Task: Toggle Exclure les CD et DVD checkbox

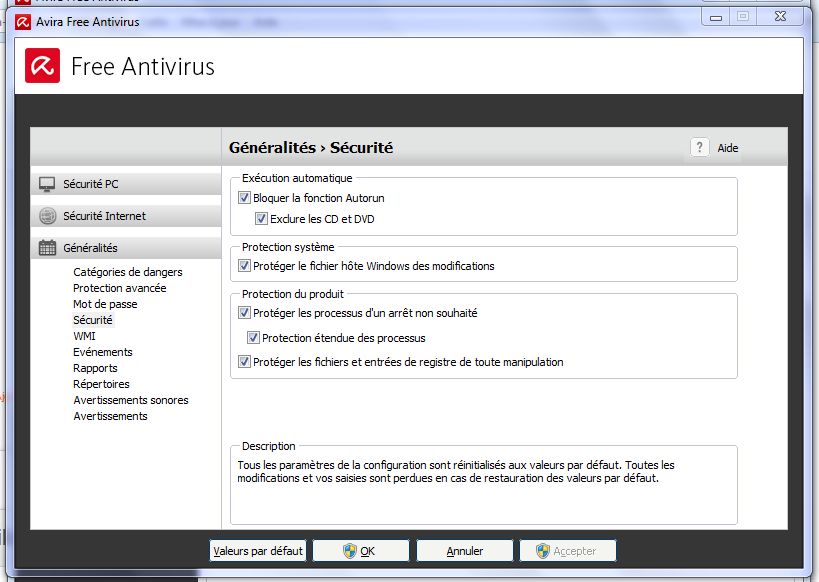Action: [262, 219]
